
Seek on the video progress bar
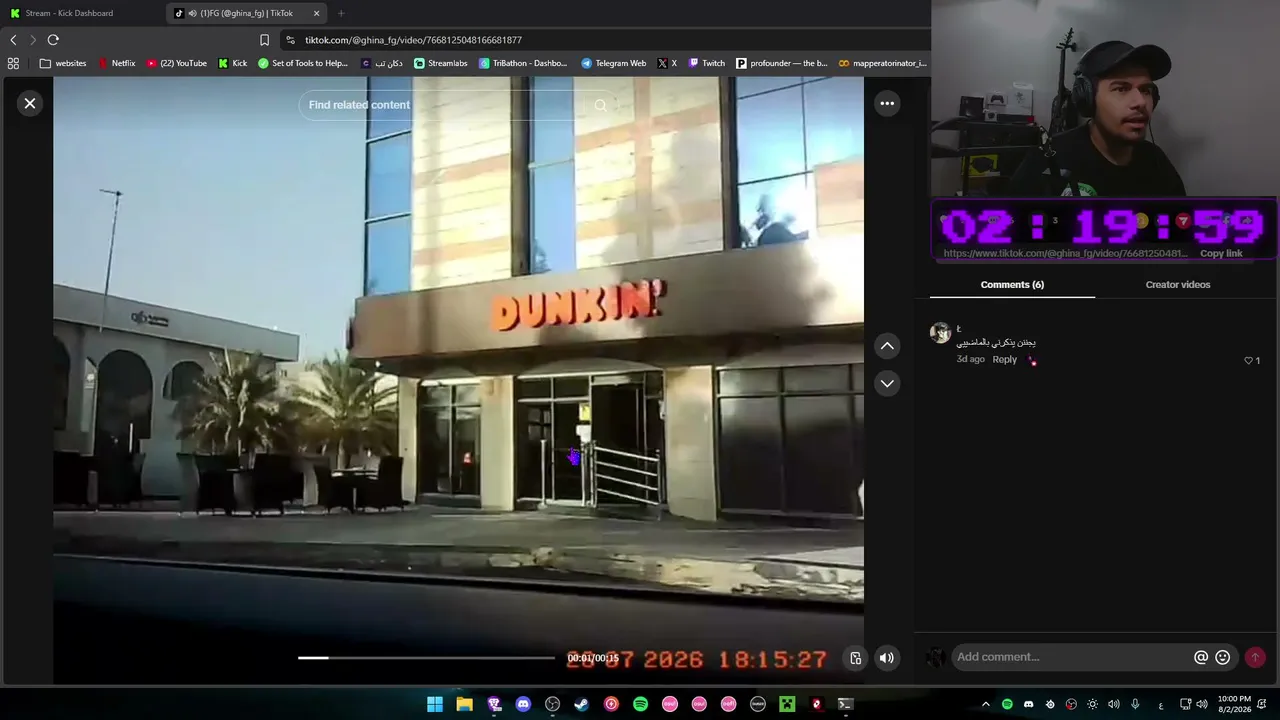pyautogui.click(x=426, y=658)
